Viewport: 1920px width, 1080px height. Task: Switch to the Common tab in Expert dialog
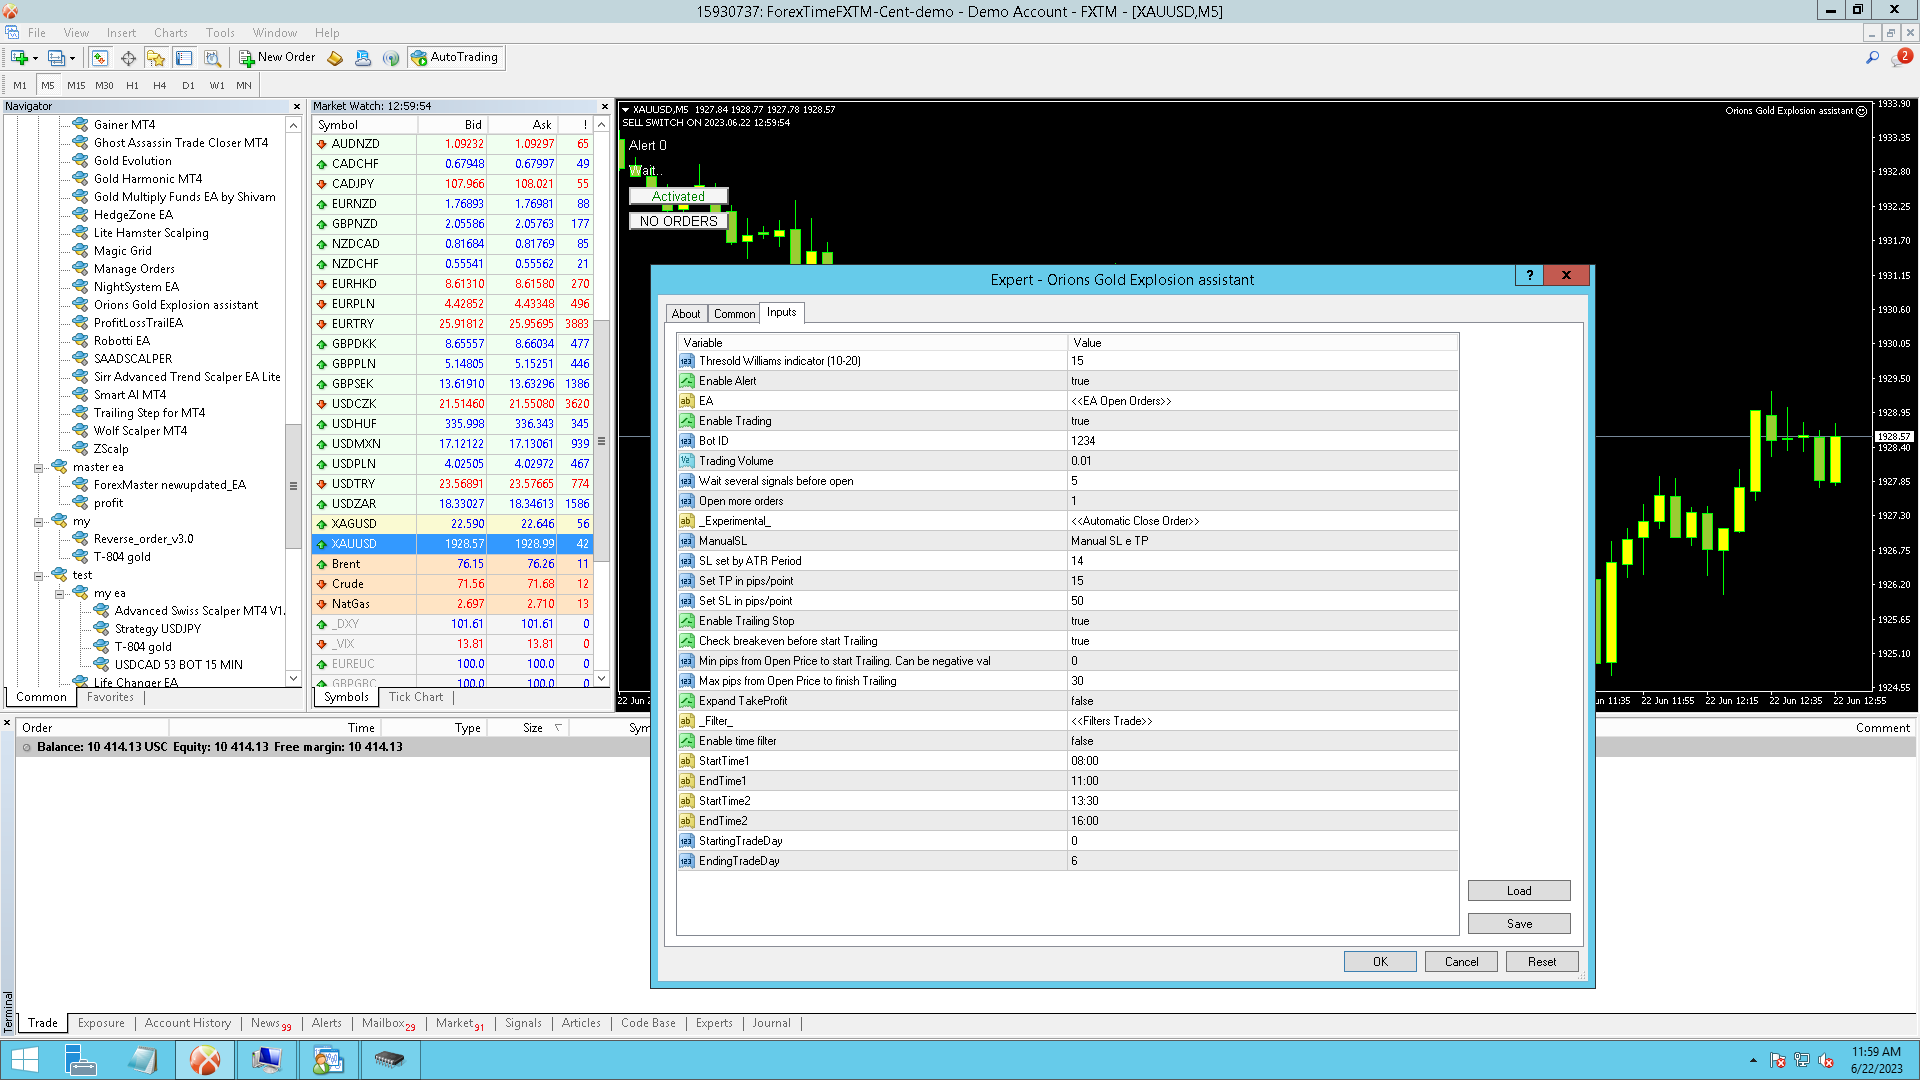click(734, 314)
